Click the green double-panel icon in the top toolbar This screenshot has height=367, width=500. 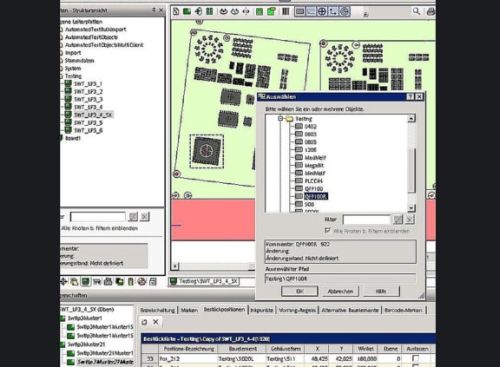pos(209,12)
